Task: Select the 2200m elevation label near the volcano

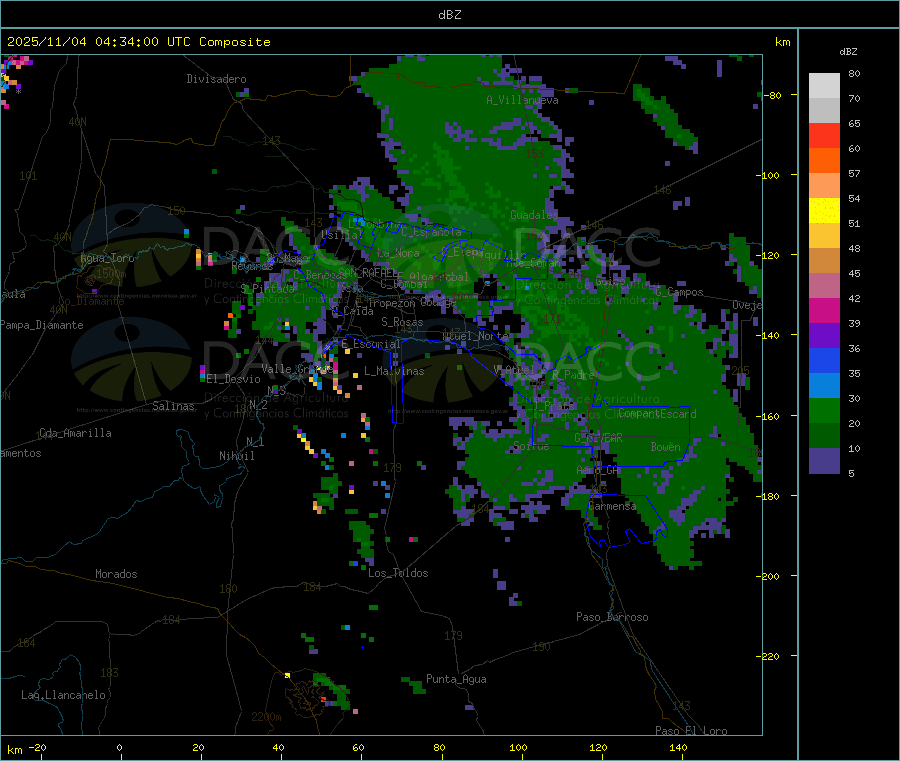Action: 266,717
